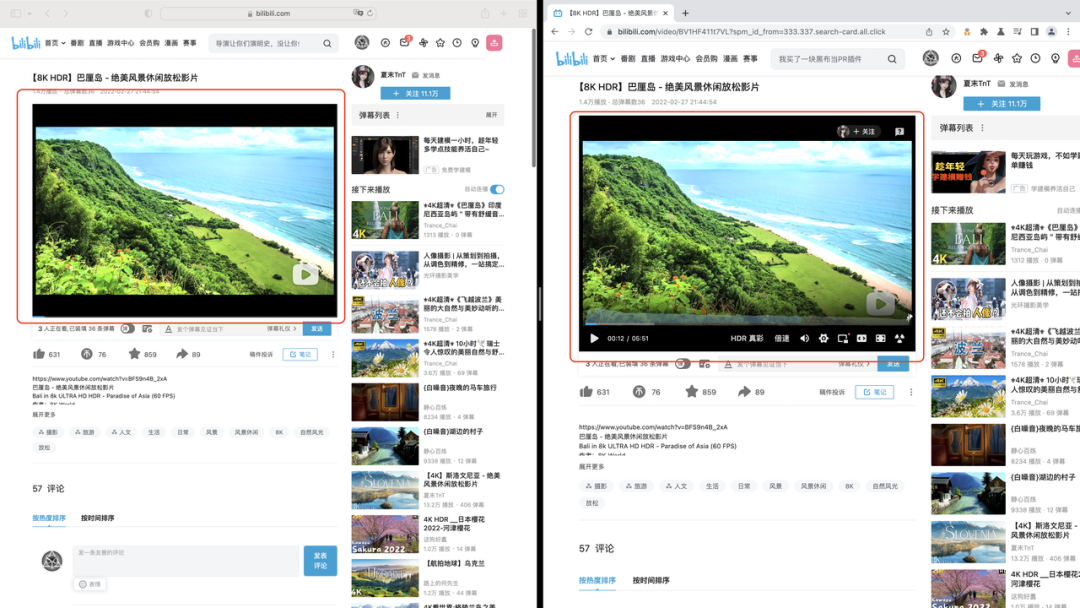
Task: Open the player settings gear
Action: click(x=823, y=339)
